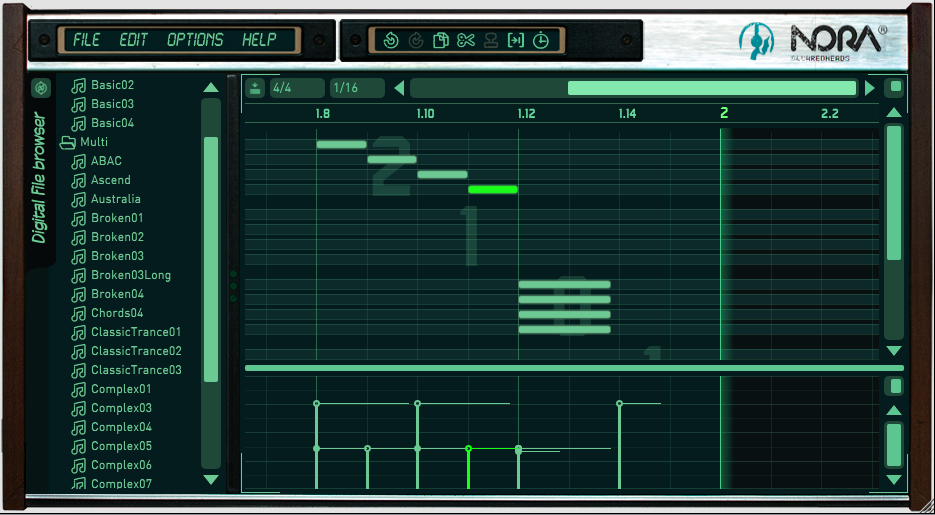The width and height of the screenshot is (935, 515).
Task: Click the timeline scroll right arrow
Action: (x=869, y=88)
